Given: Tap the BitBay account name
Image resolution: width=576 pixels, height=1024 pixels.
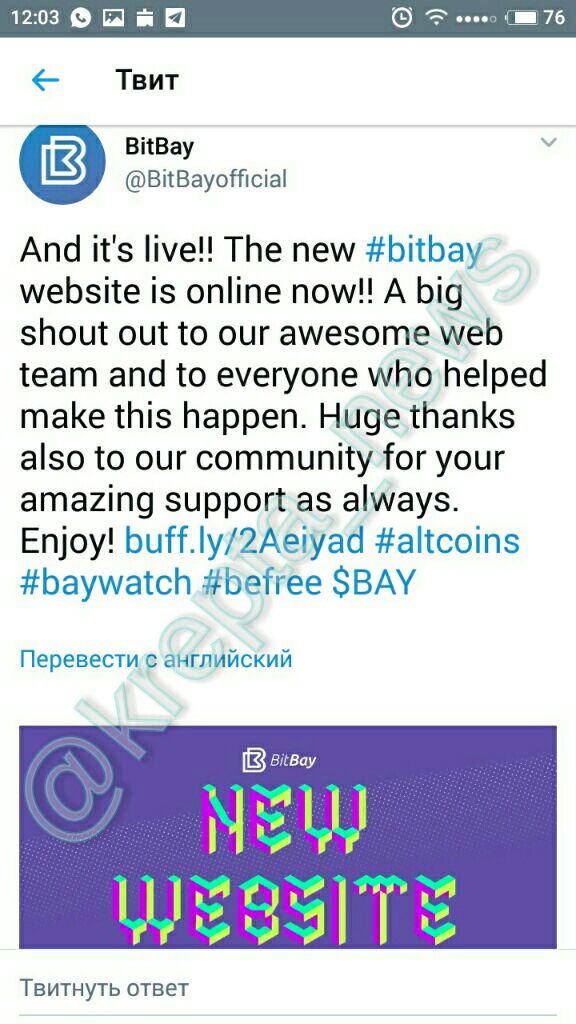Looking at the screenshot, I should (159, 146).
